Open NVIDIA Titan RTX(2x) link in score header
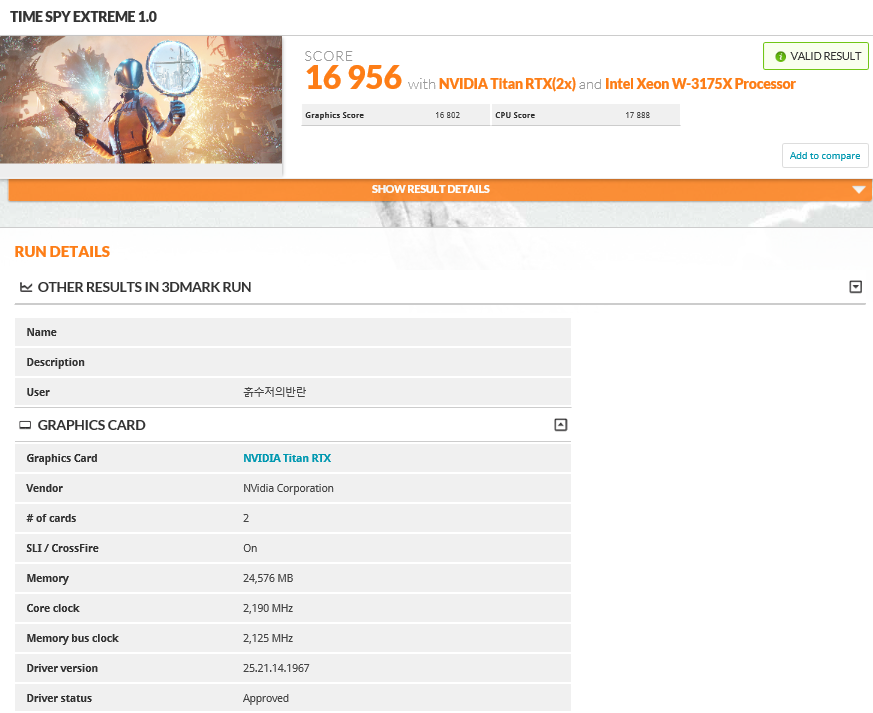 point(507,84)
